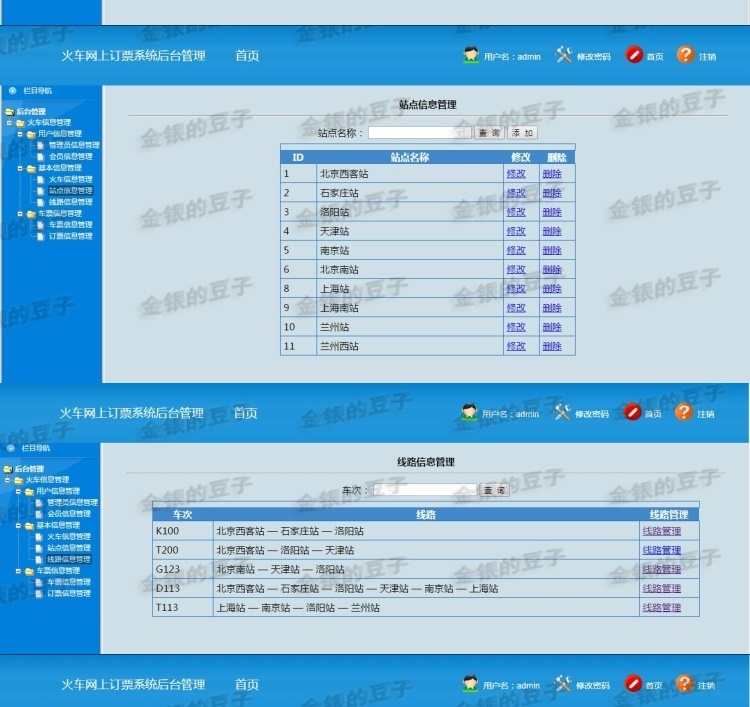Click 删除 for 兰州西站
The height and width of the screenshot is (707, 750).
coord(551,346)
